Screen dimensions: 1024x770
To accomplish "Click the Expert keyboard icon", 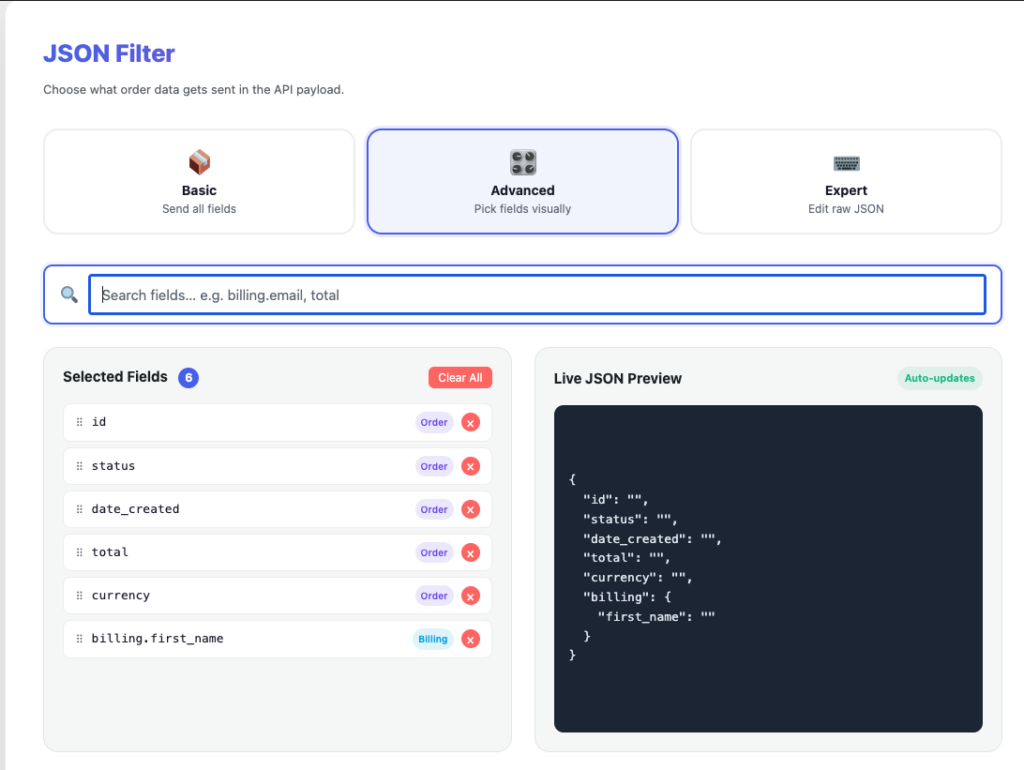I will point(846,163).
